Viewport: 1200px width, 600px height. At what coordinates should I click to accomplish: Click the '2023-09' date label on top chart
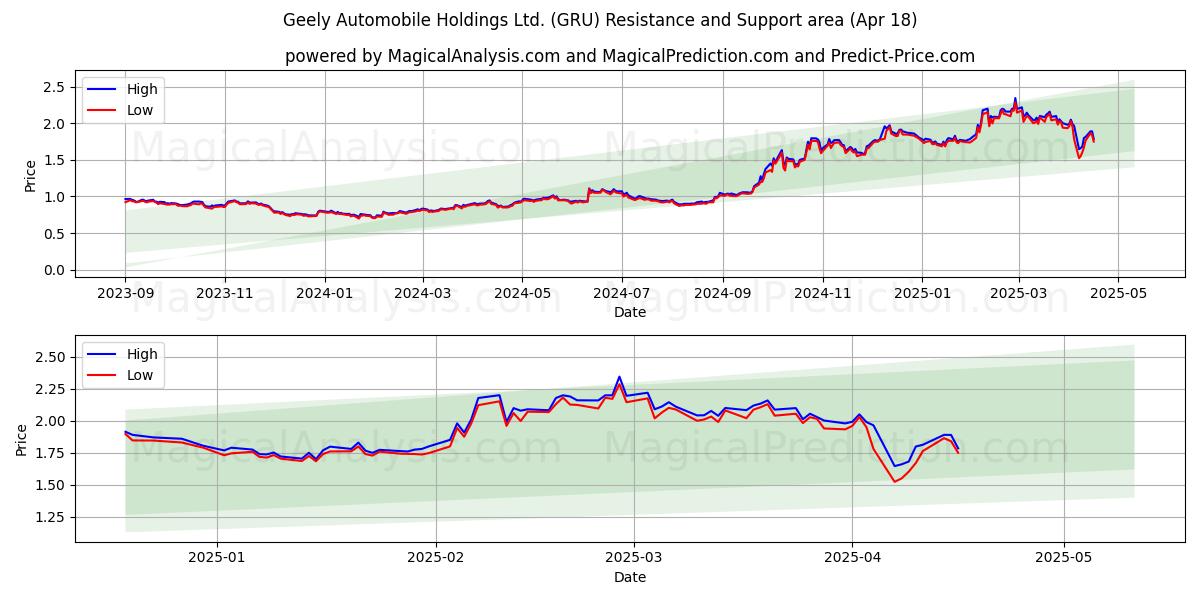(x=125, y=294)
